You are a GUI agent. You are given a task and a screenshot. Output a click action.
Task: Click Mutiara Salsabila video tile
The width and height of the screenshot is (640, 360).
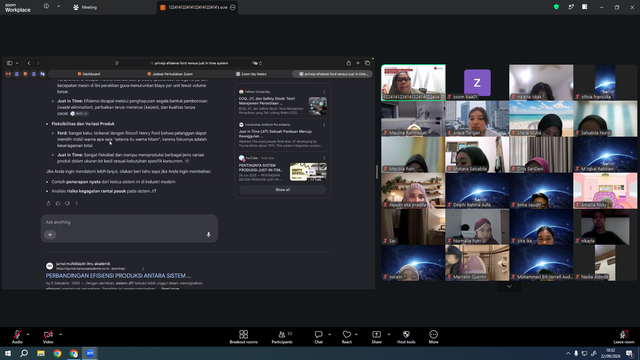click(477, 155)
